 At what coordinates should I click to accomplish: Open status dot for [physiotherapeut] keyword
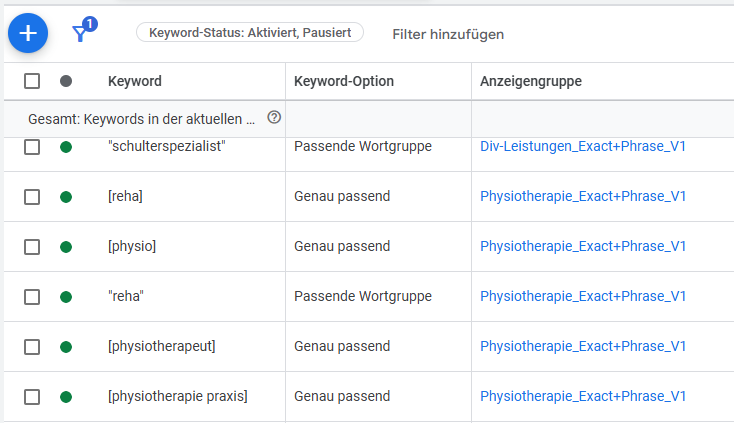[66, 347]
